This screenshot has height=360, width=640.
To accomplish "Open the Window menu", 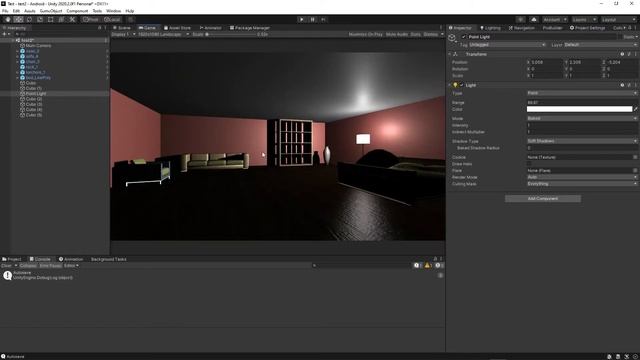I will point(113,11).
